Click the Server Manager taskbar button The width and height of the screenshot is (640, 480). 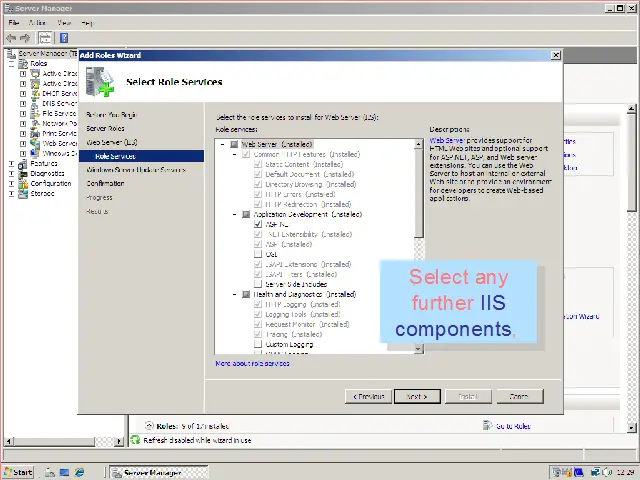pyautogui.click(x=159, y=472)
